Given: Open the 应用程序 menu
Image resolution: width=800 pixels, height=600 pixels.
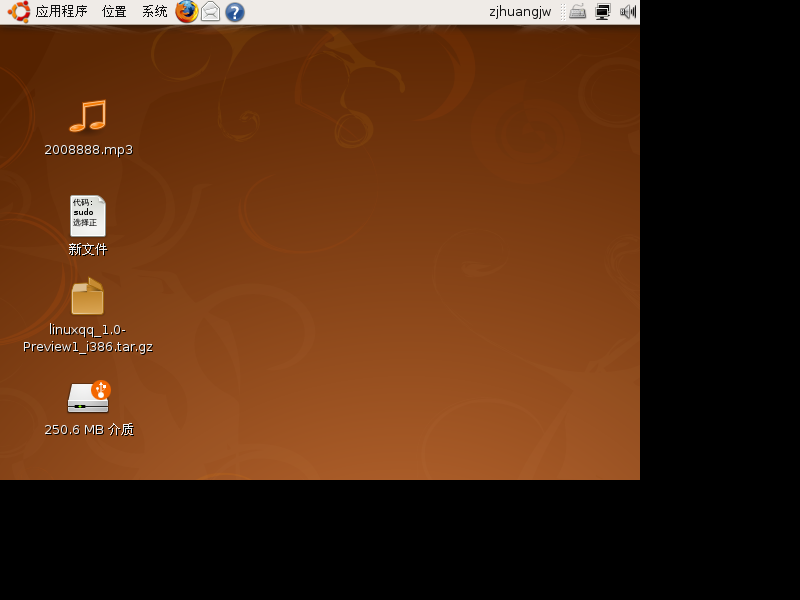Looking at the screenshot, I should pos(61,11).
